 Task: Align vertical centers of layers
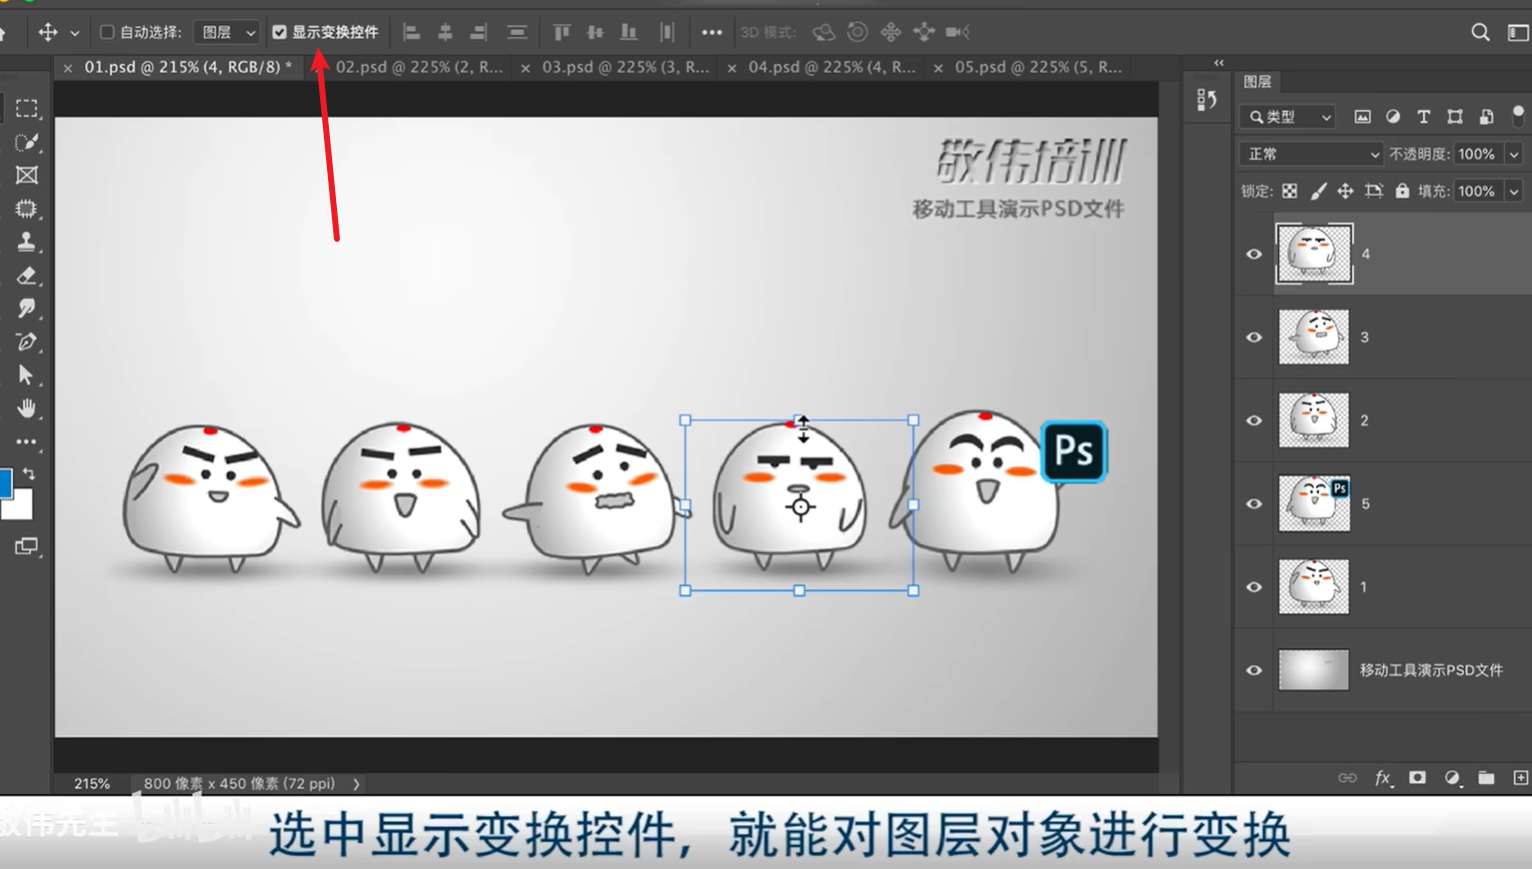pyautogui.click(x=595, y=32)
